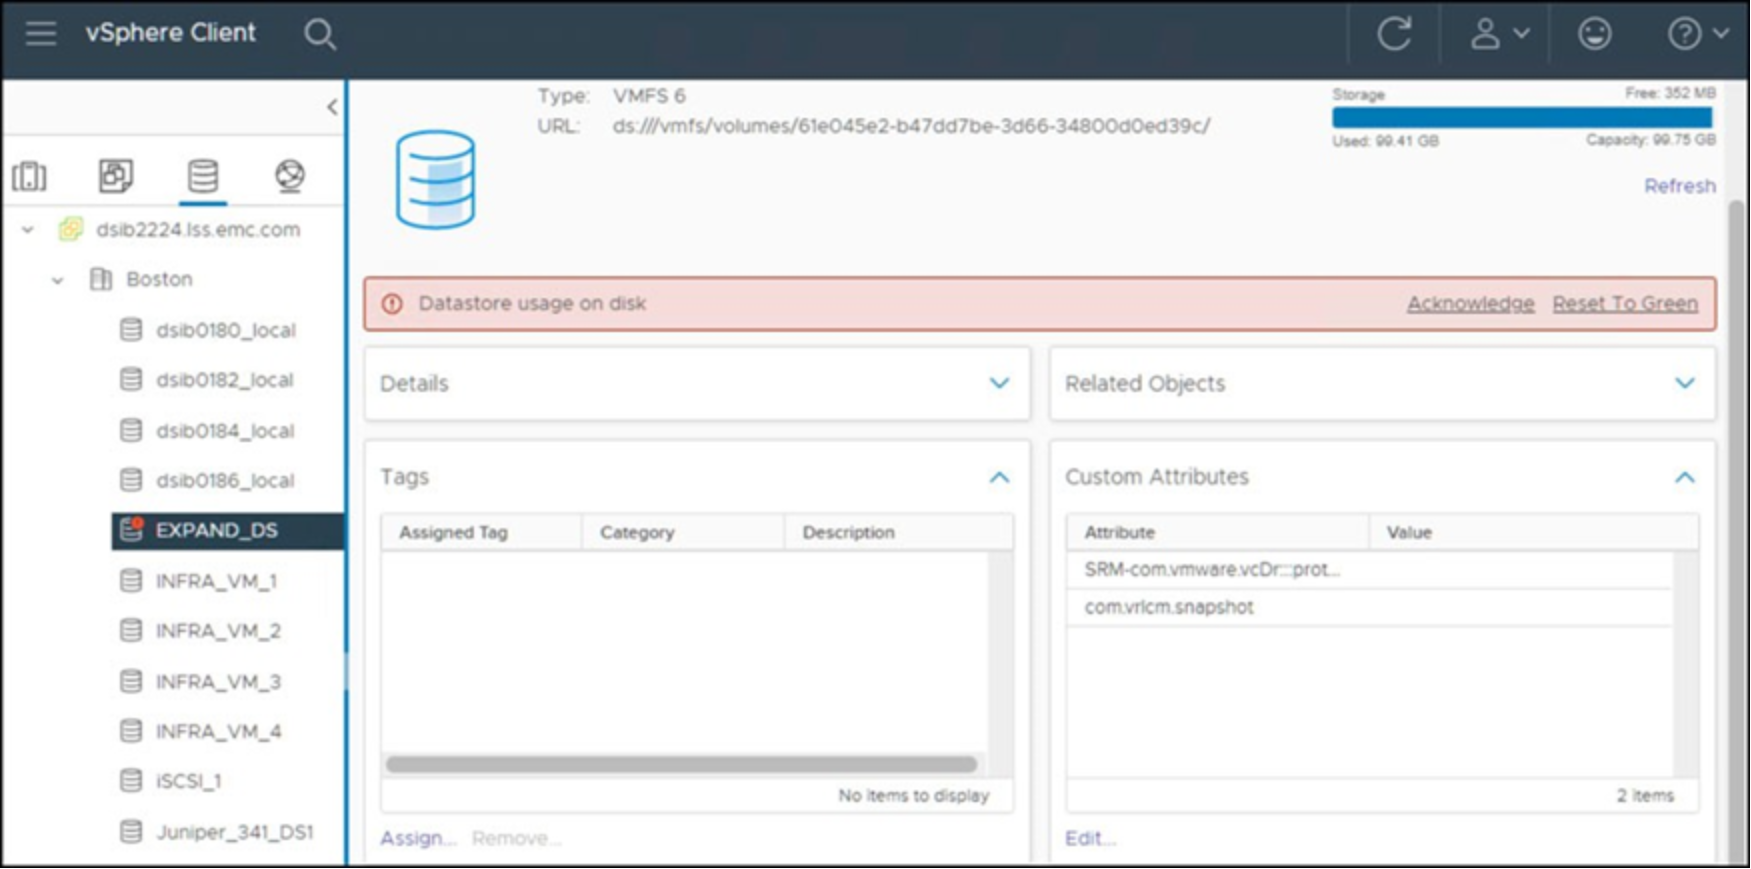Select the com.vrlcm.snapshot attribute row

pos(1370,608)
